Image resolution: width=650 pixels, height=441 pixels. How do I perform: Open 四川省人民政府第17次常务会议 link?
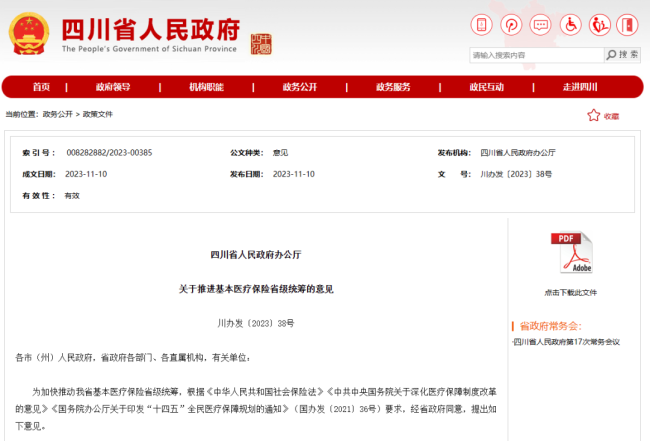(566, 342)
